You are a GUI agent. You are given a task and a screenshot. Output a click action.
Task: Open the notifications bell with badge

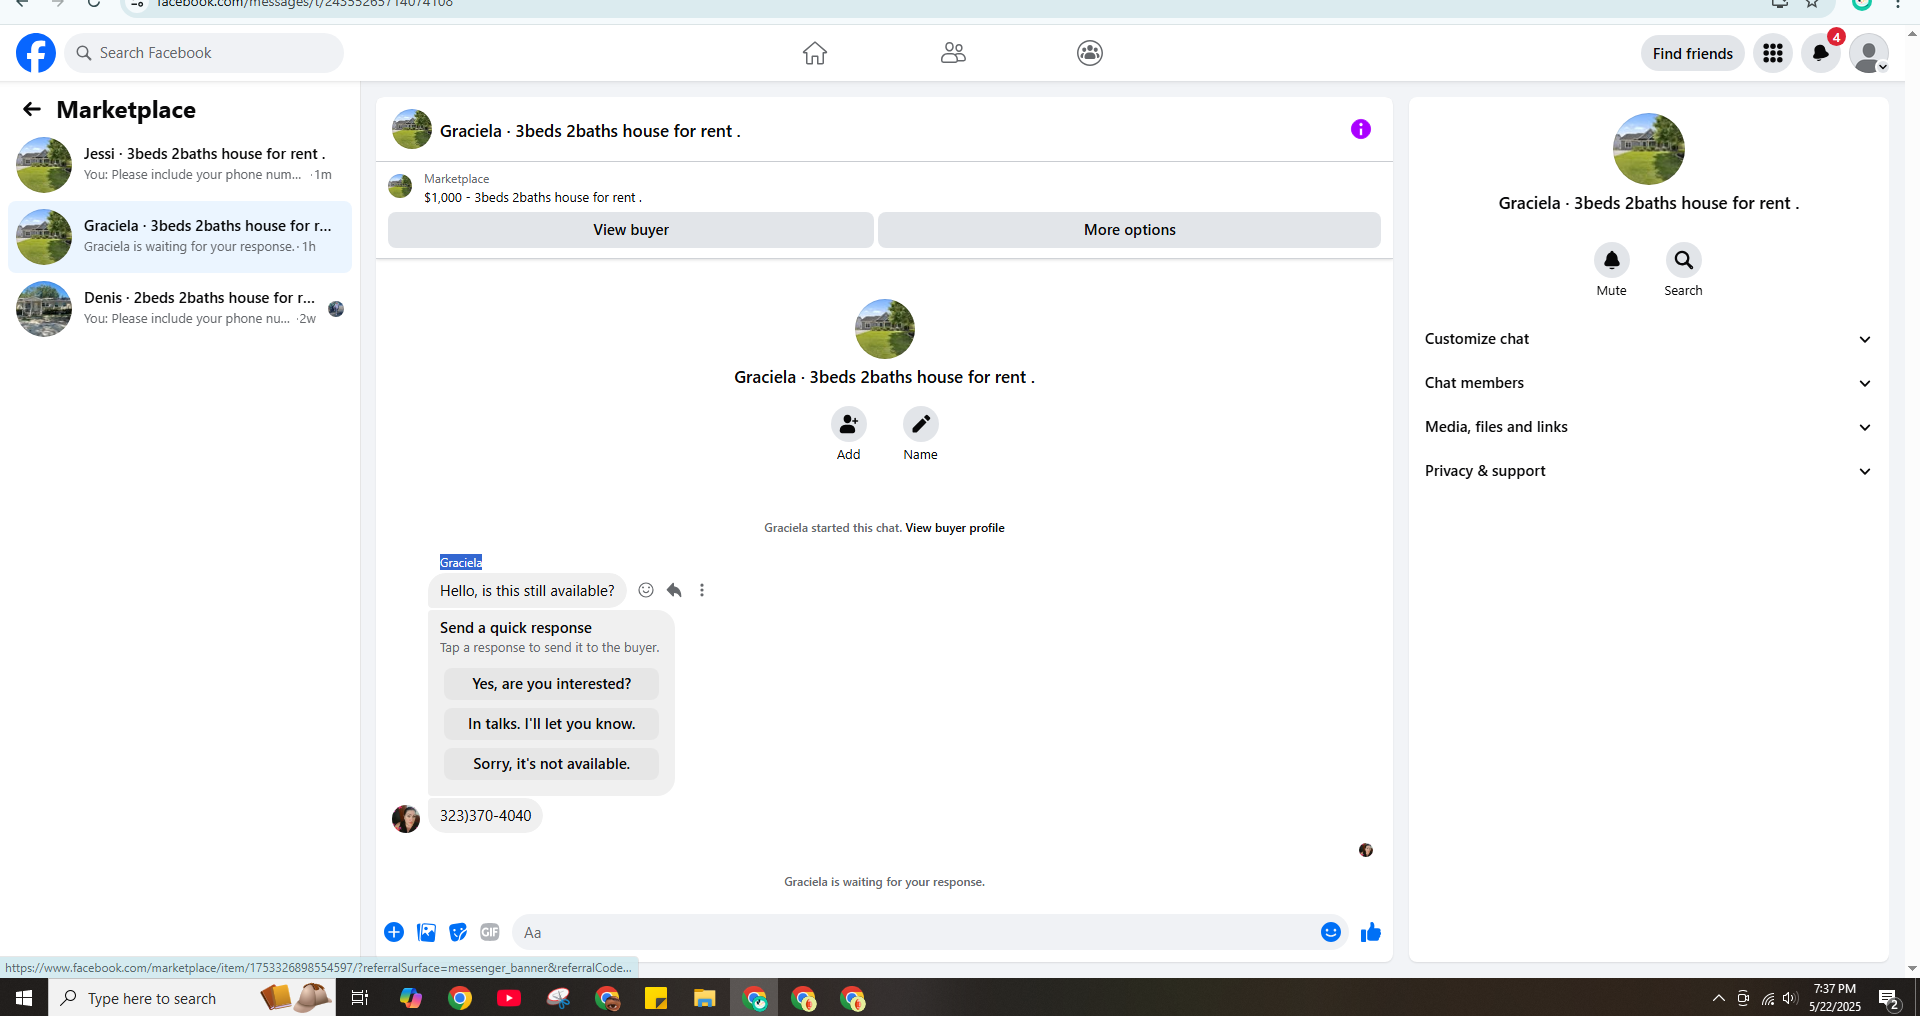coord(1821,53)
